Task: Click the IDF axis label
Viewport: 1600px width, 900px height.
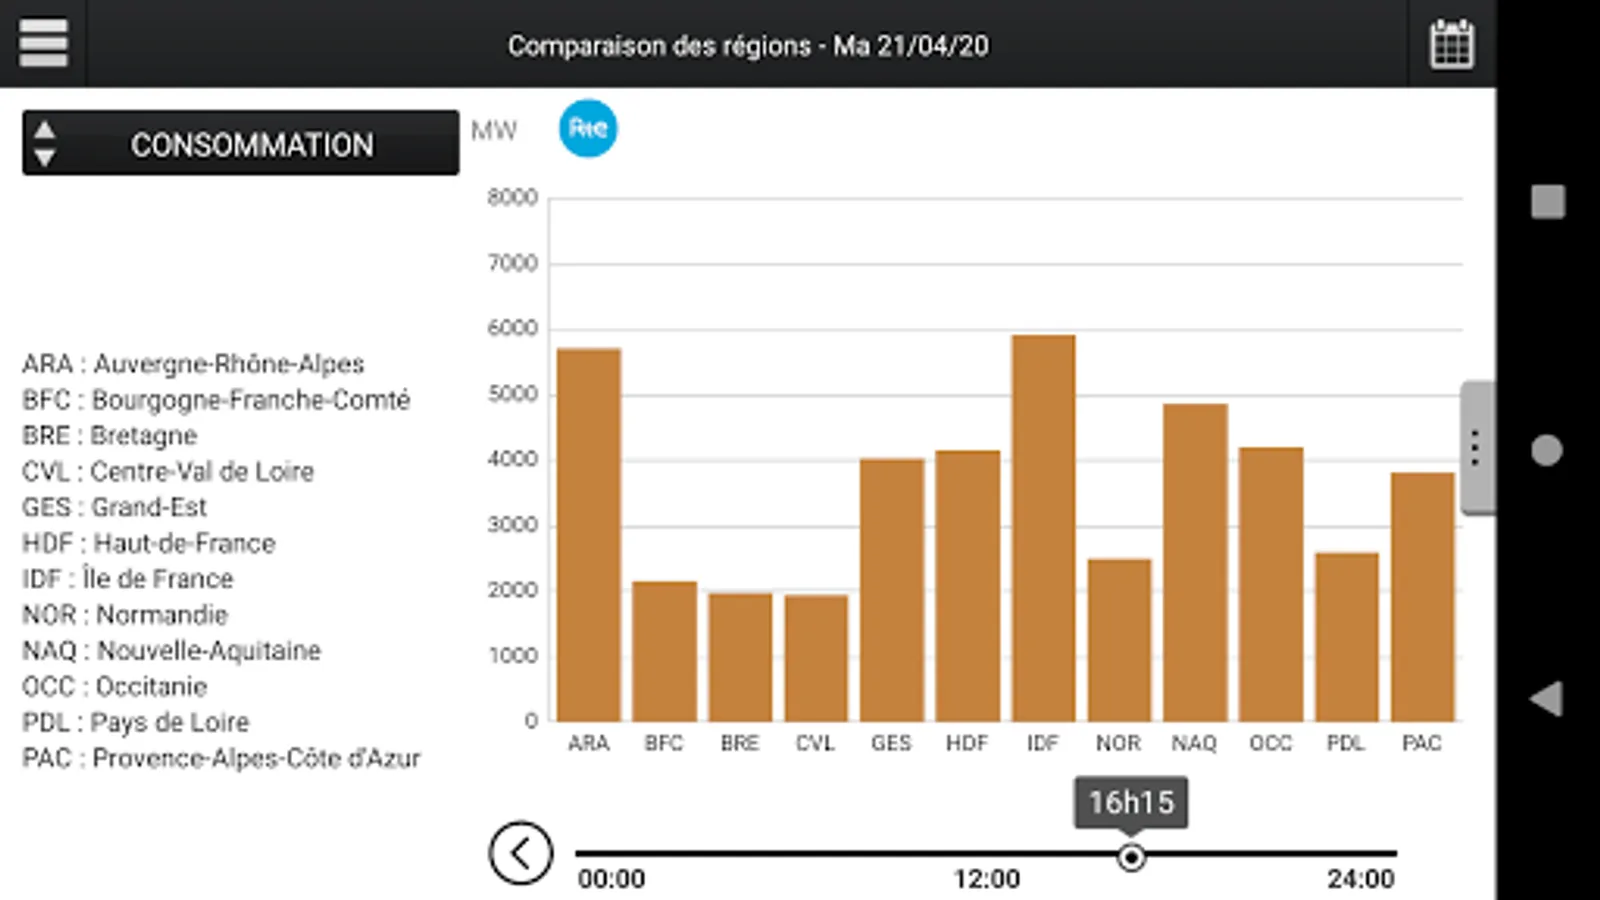Action: coord(1043,743)
